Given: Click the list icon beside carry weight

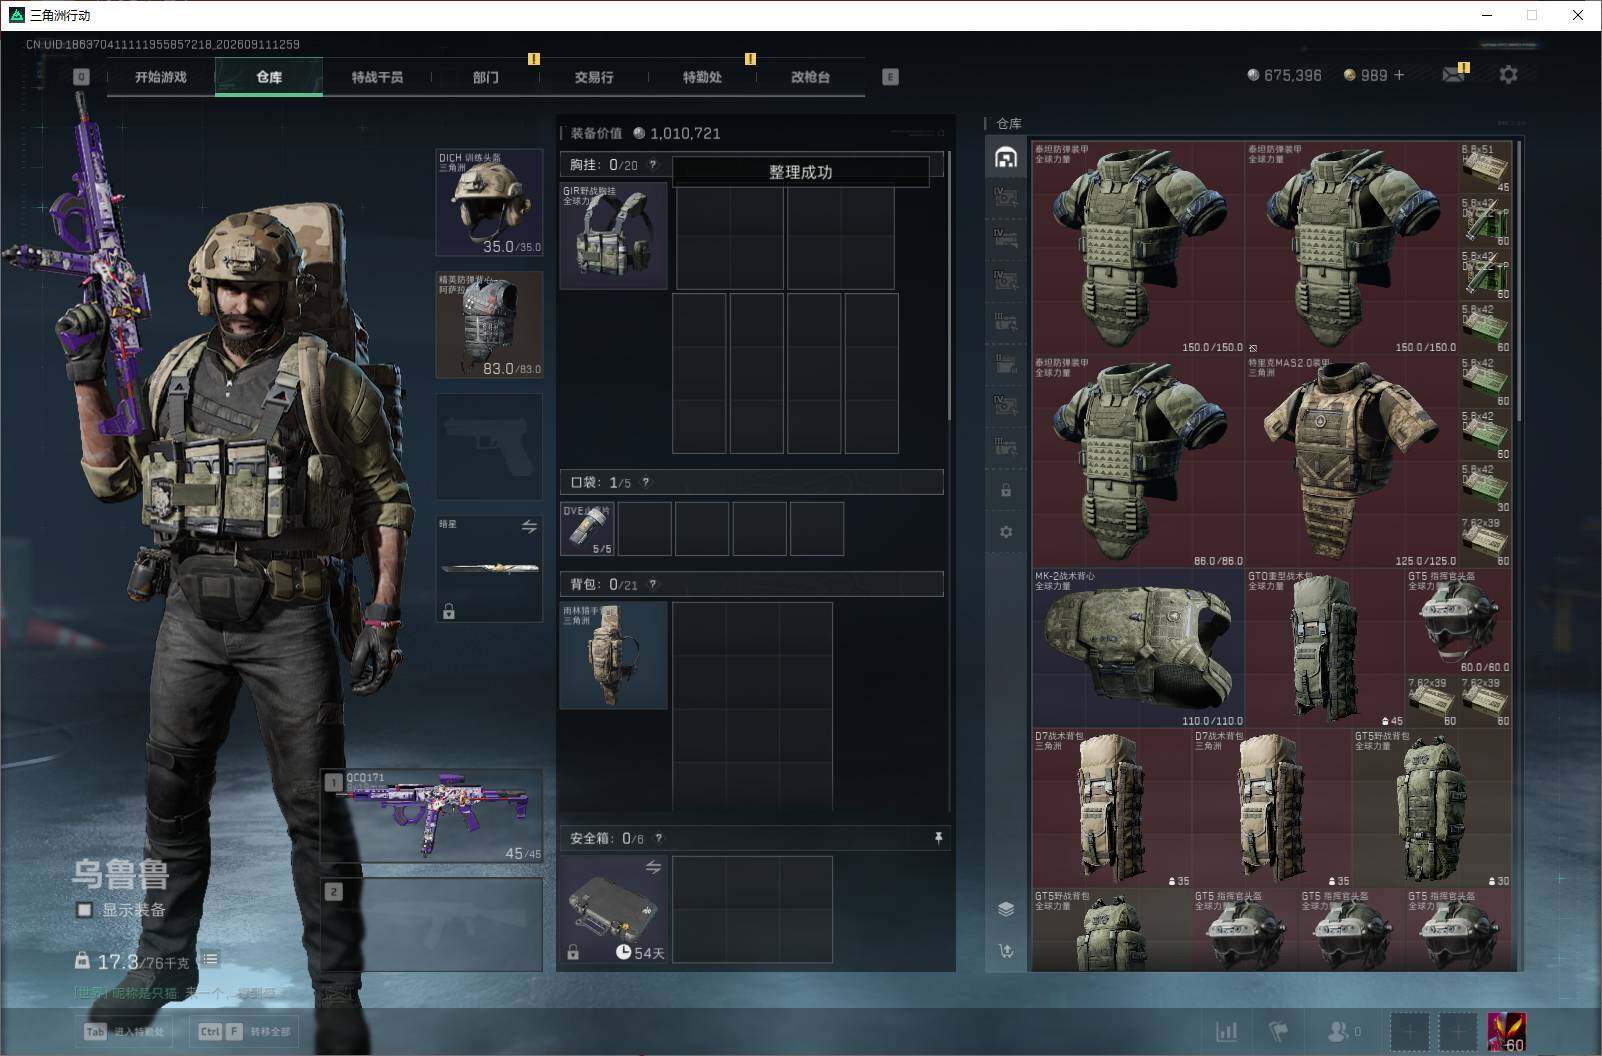Looking at the screenshot, I should pyautogui.click(x=210, y=960).
